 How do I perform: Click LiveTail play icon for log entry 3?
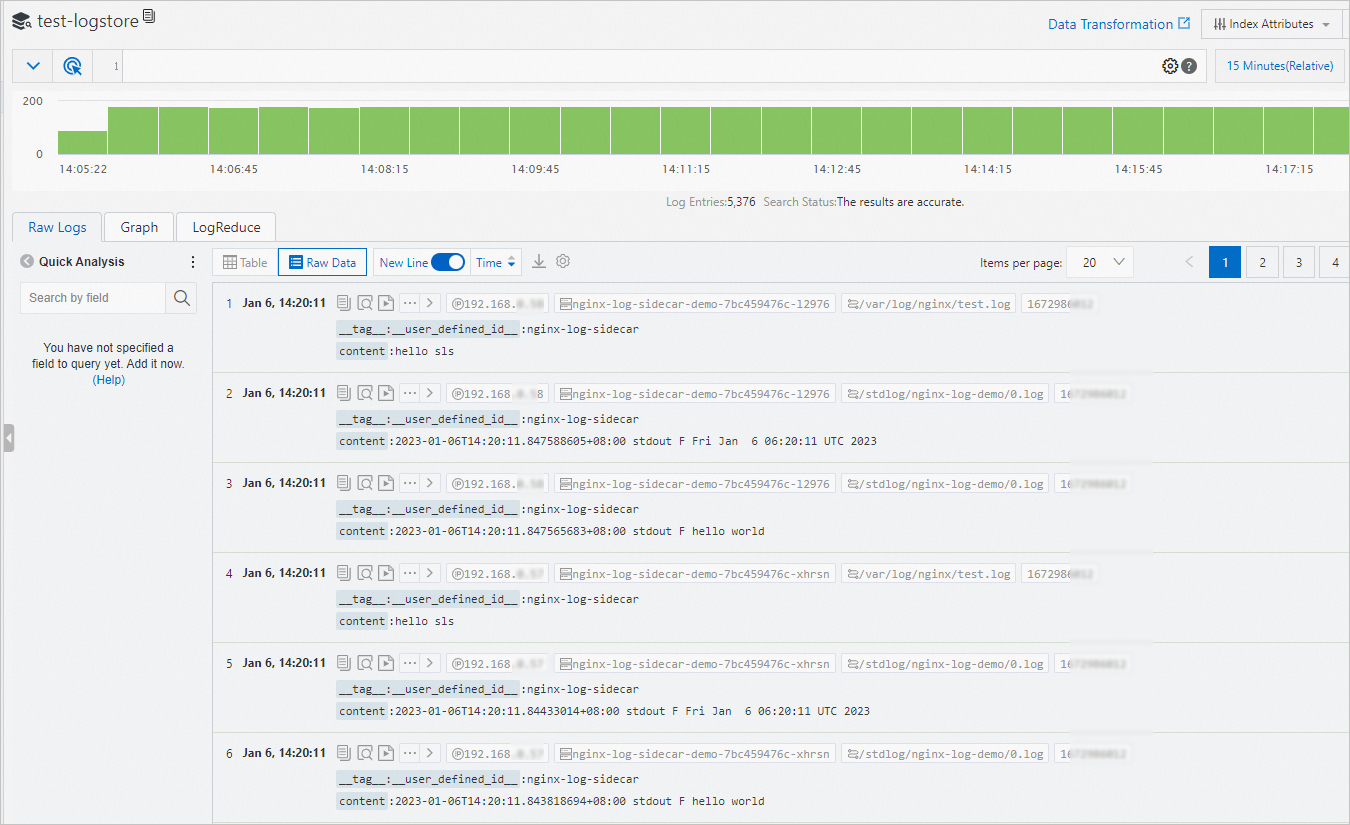pyautogui.click(x=386, y=483)
